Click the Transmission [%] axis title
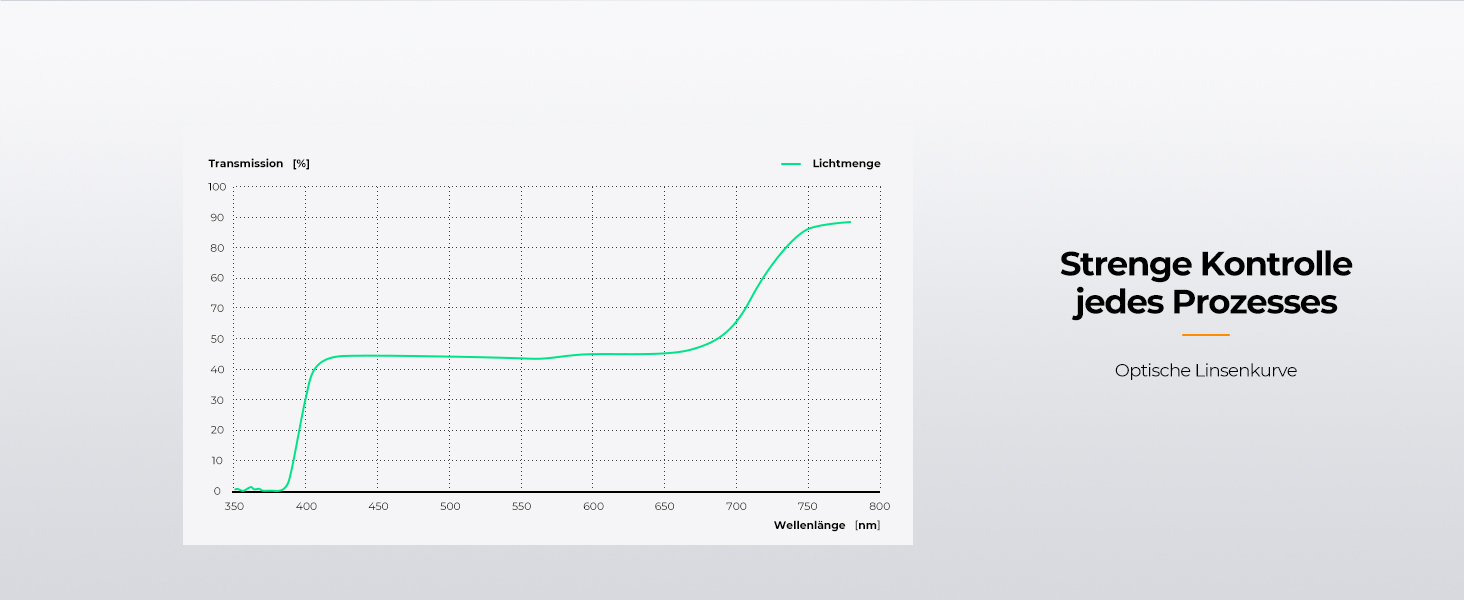Image resolution: width=1464 pixels, height=600 pixels. pos(258,164)
